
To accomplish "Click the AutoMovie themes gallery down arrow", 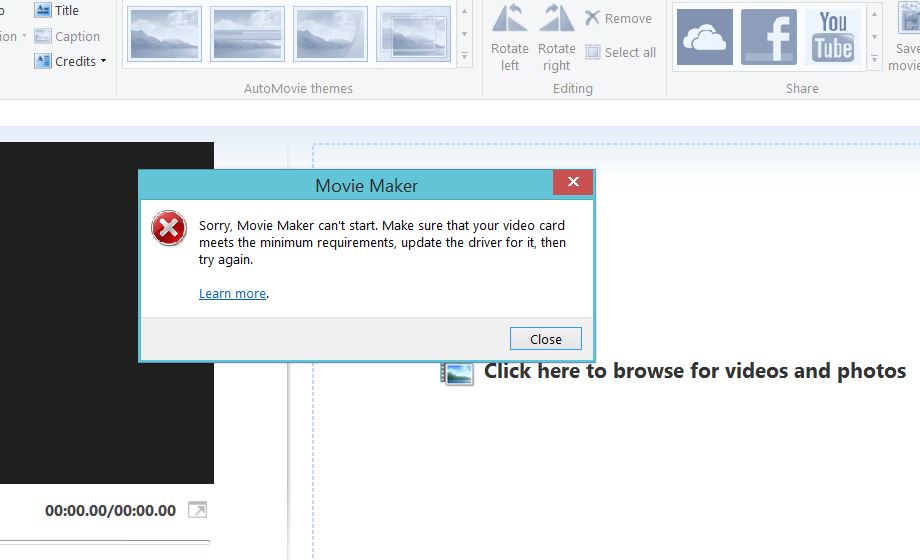I will [x=464, y=34].
